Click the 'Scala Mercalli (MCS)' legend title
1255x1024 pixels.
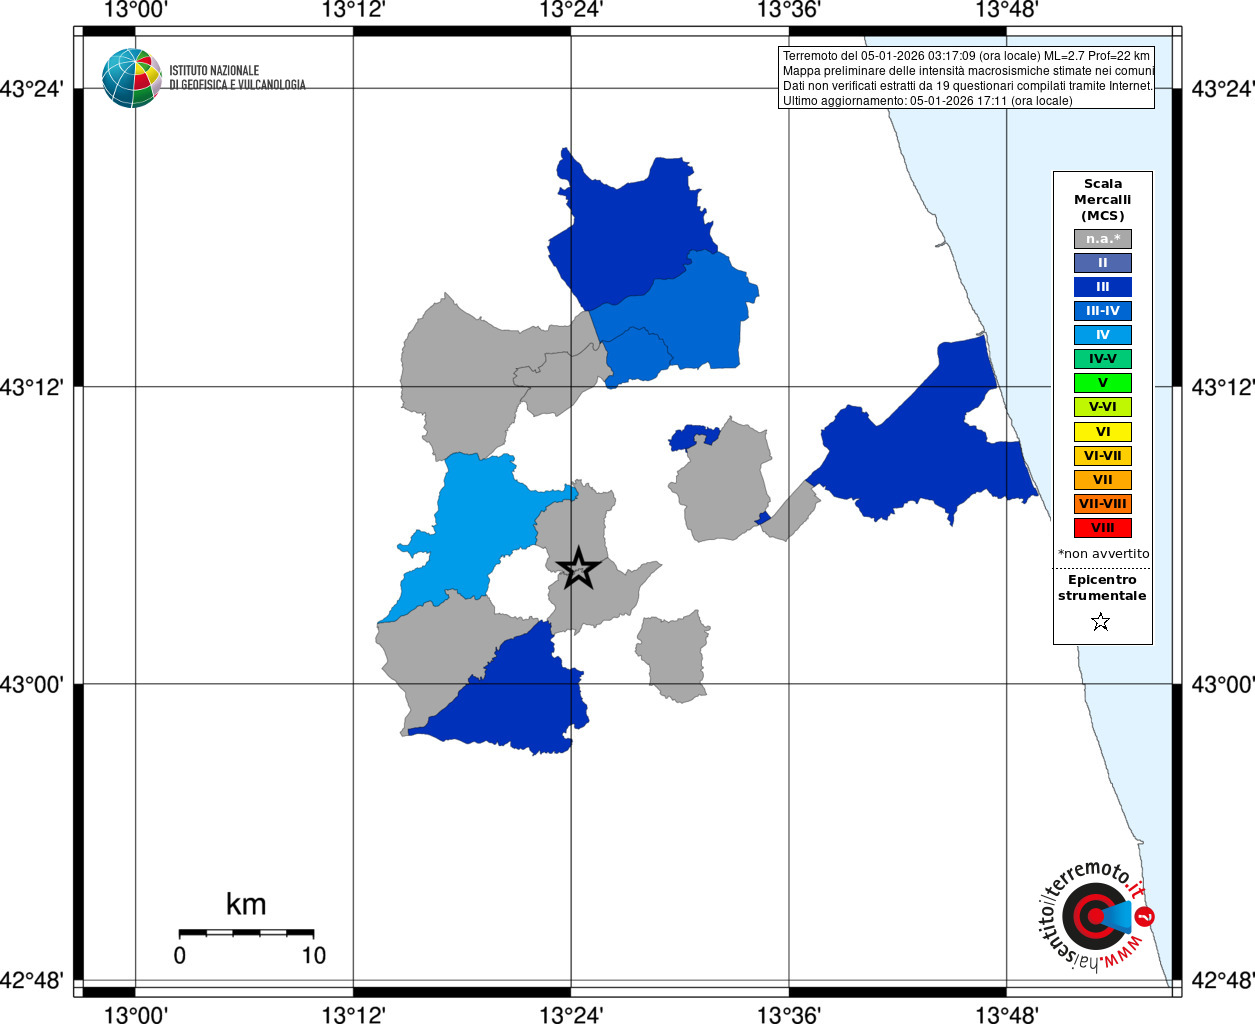click(x=1103, y=200)
